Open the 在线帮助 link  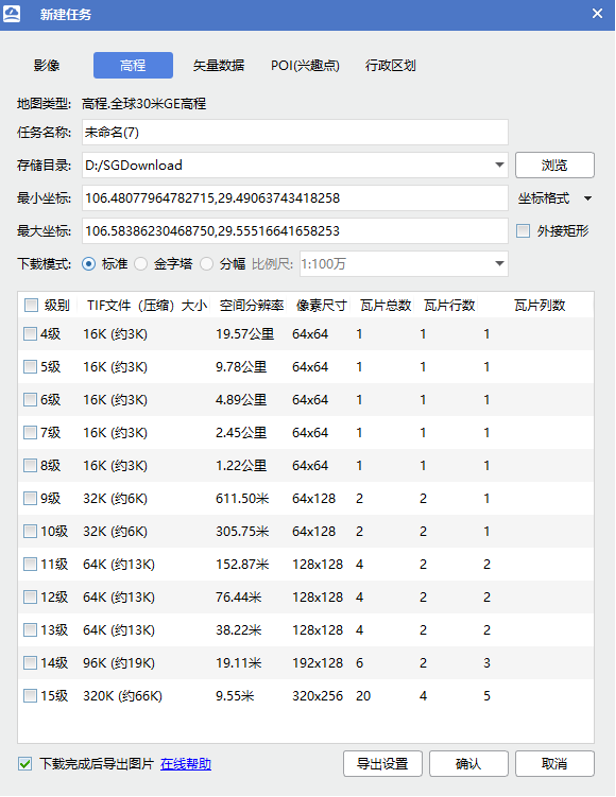click(x=186, y=764)
